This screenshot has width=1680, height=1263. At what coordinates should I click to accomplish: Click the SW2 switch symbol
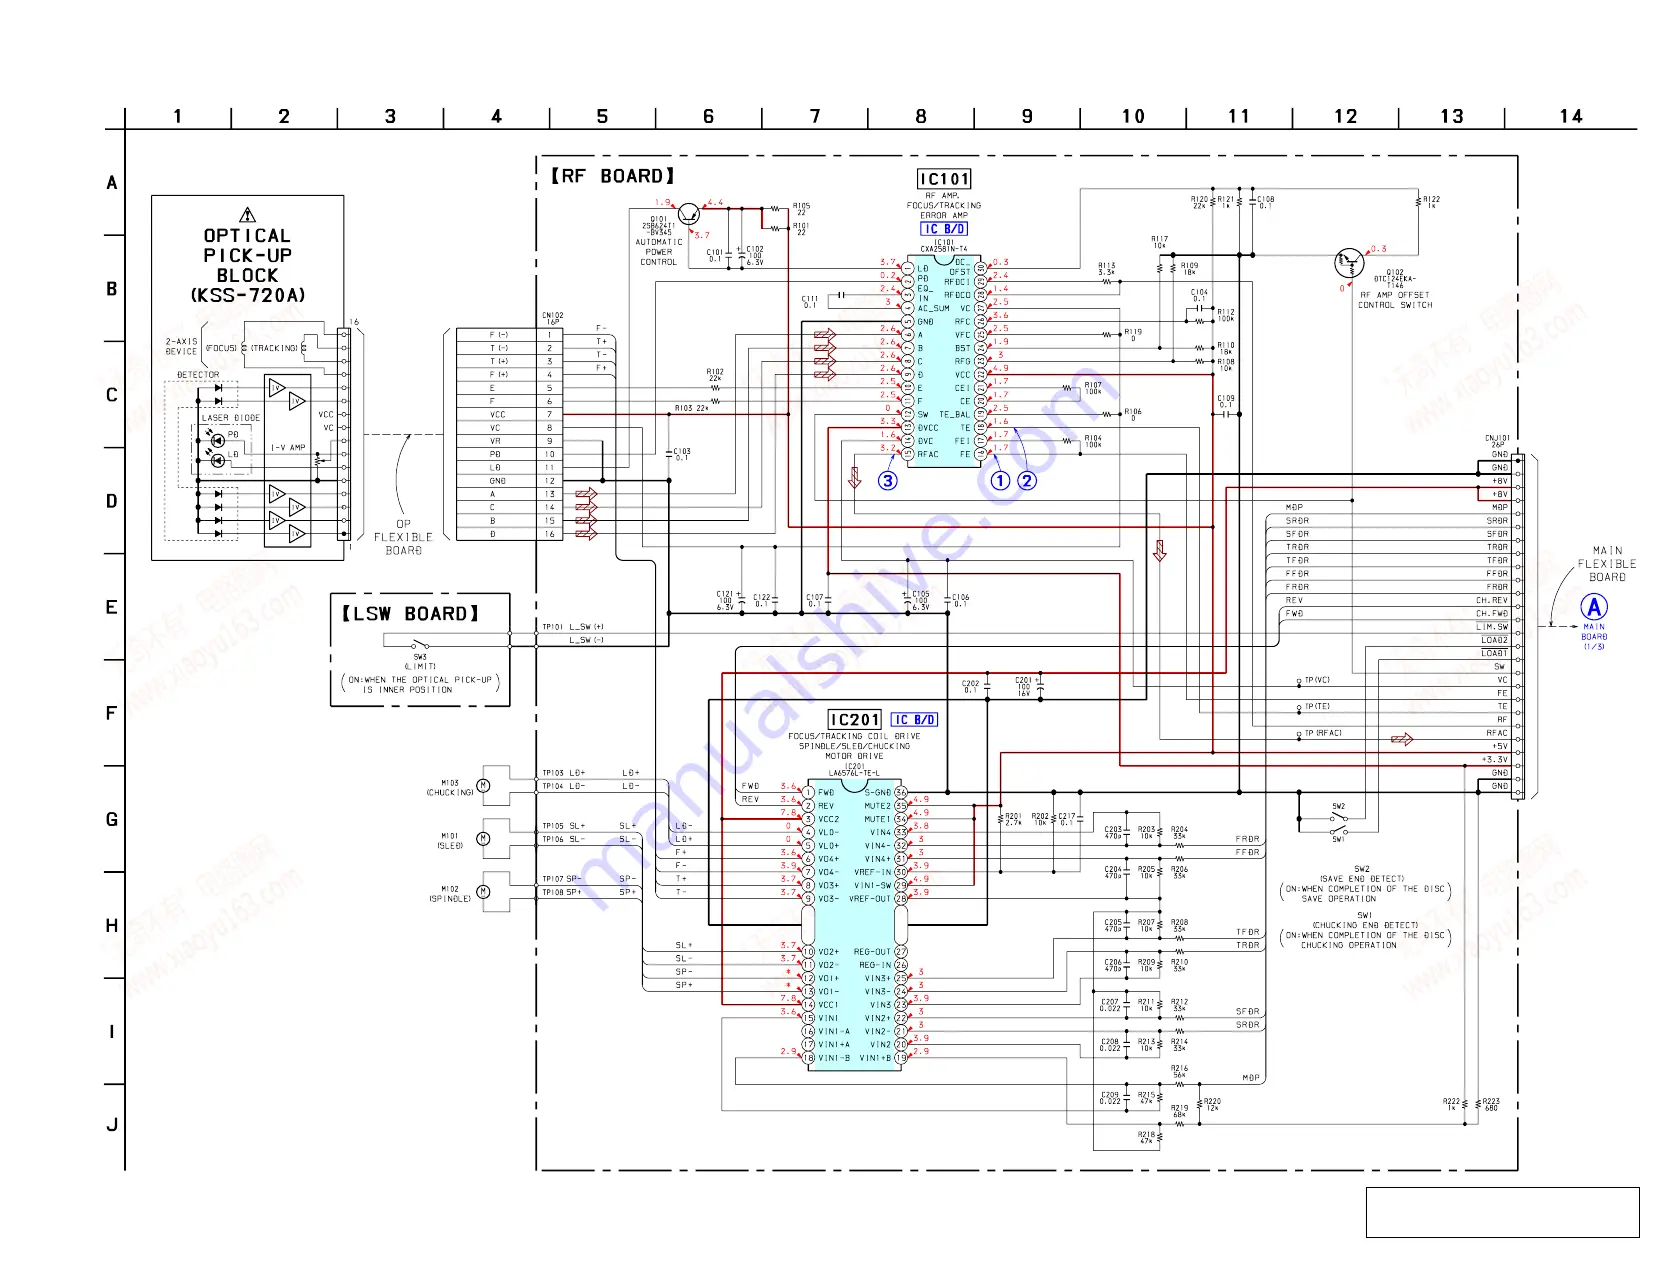[1338, 818]
